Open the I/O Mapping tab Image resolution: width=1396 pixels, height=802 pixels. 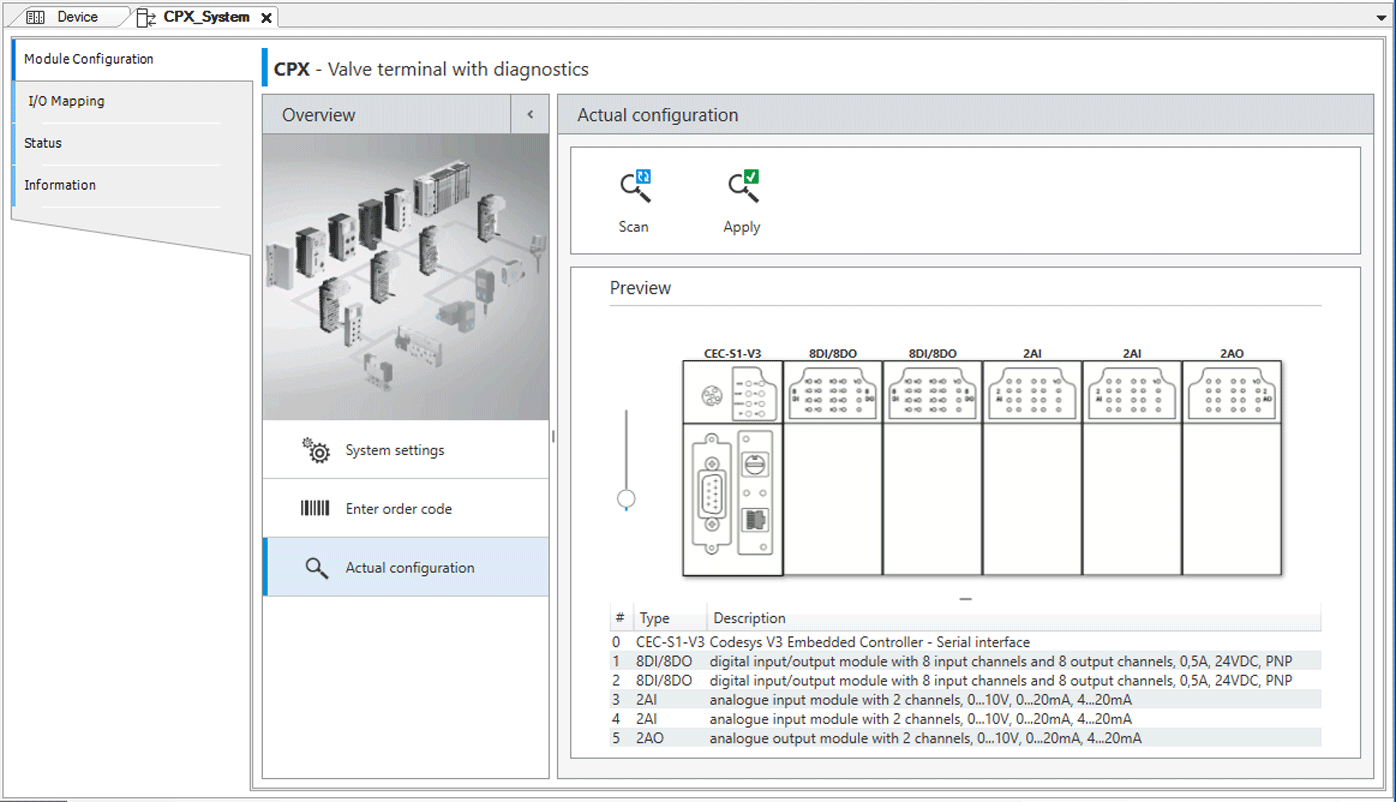(132, 101)
